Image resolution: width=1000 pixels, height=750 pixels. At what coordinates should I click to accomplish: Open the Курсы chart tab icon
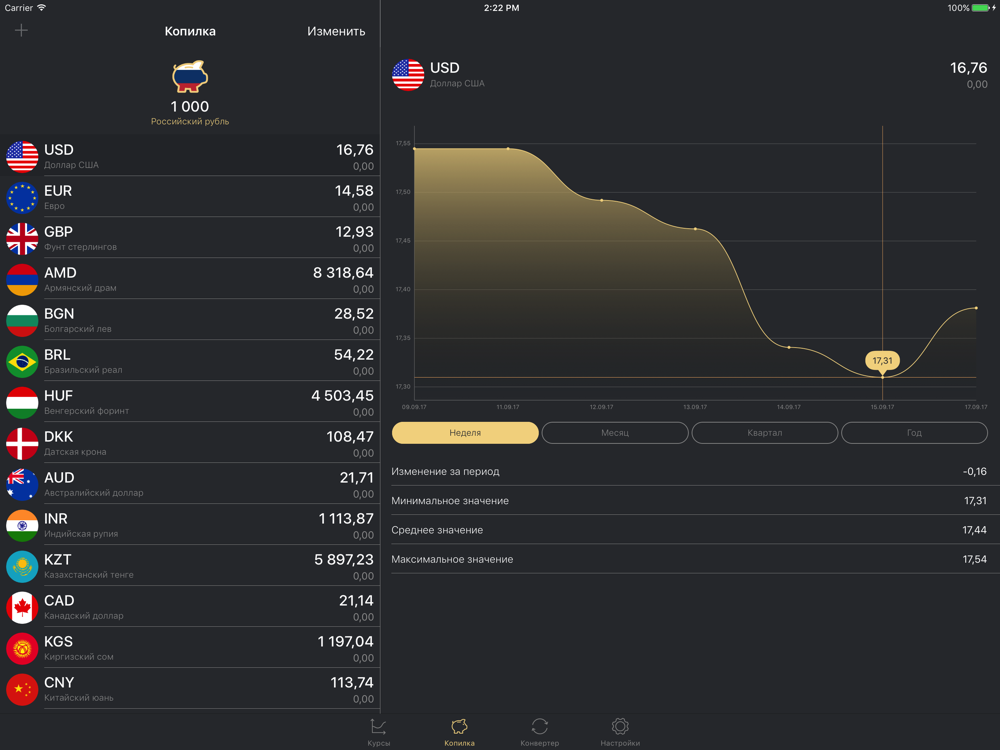379,727
